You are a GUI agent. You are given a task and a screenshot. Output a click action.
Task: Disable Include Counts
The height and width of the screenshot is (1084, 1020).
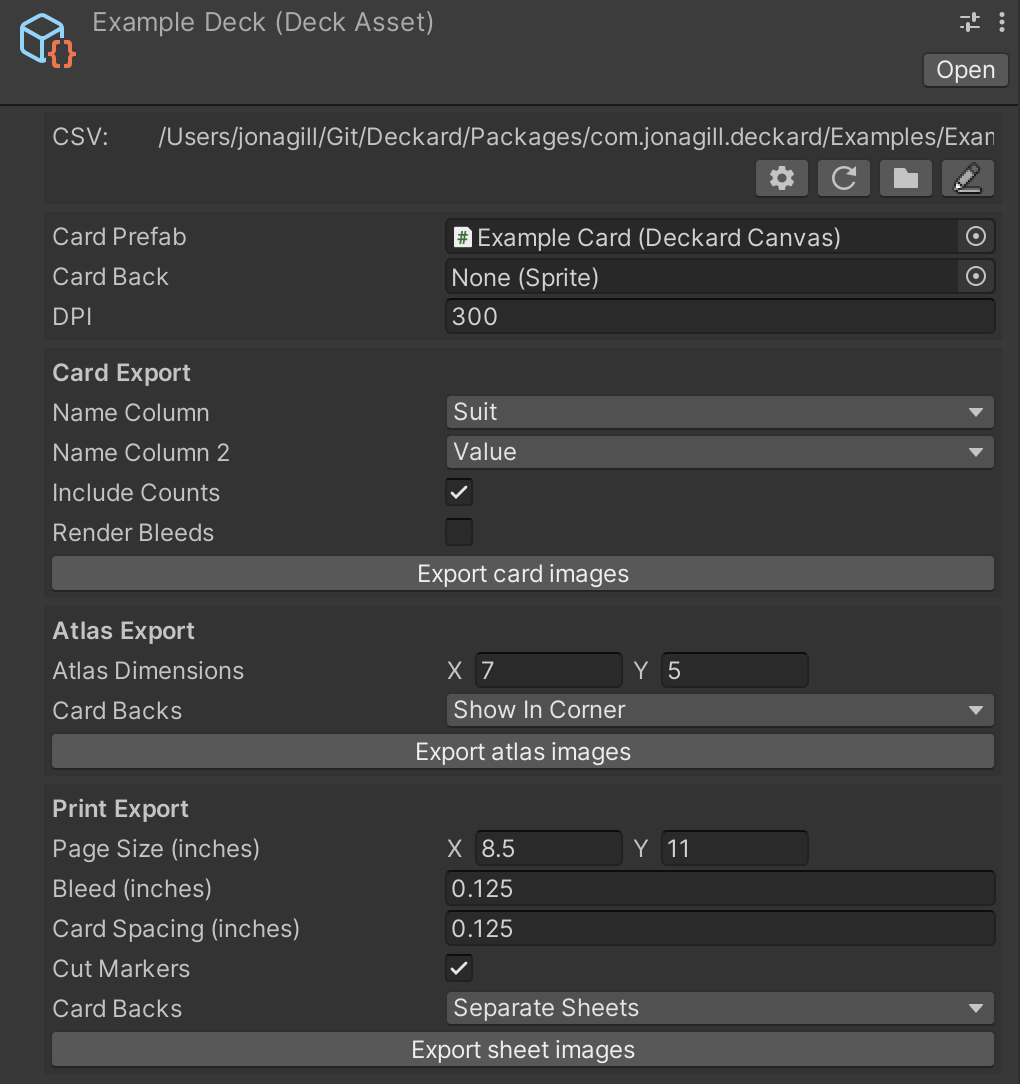pos(459,492)
